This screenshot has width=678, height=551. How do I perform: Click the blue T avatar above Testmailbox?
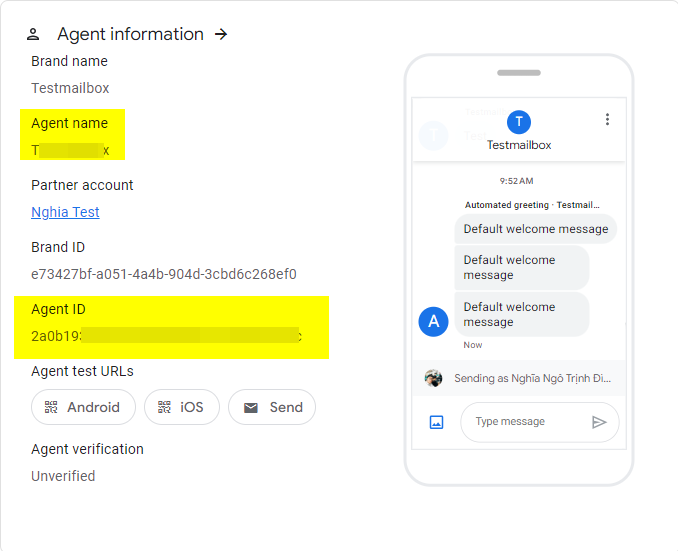tap(518, 122)
